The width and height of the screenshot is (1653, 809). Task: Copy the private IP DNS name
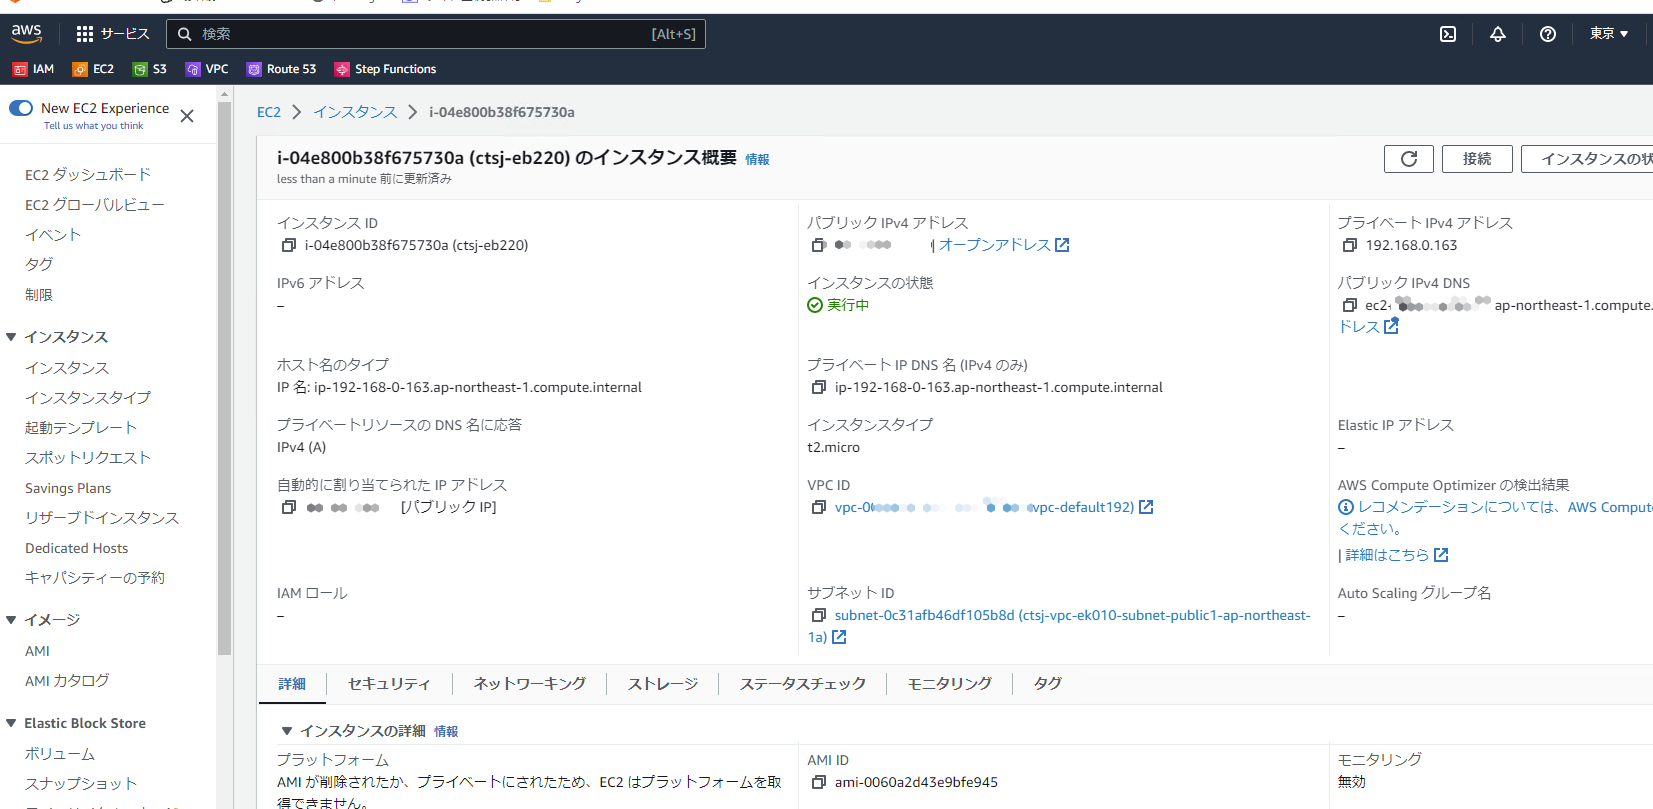pos(818,387)
